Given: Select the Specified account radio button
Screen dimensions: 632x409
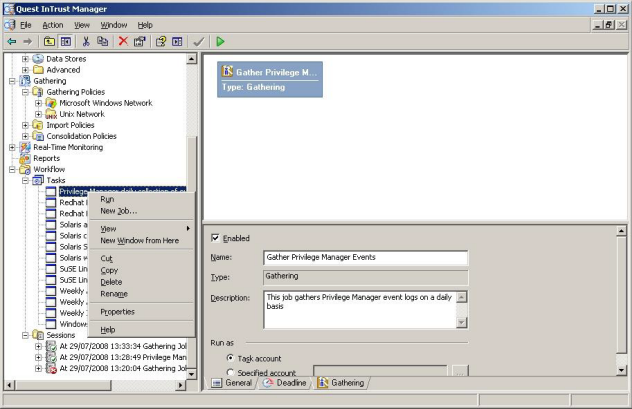Looking at the screenshot, I should [x=230, y=372].
